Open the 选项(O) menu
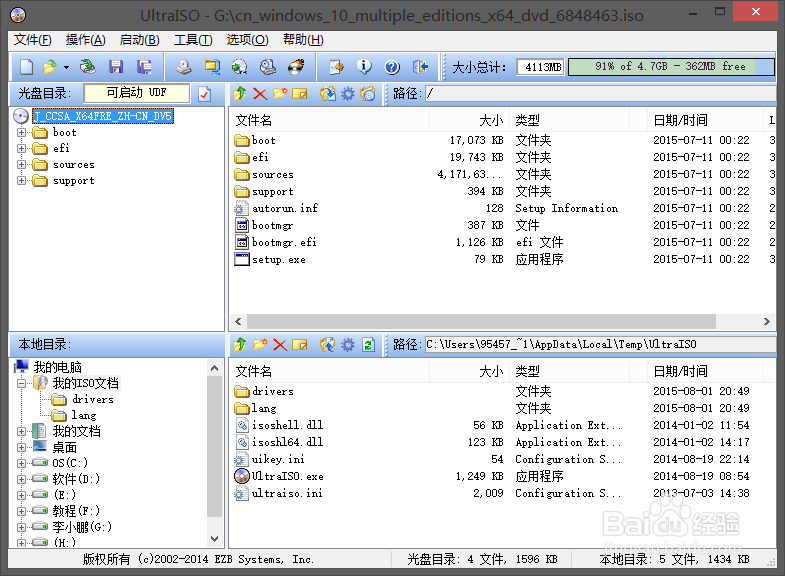Viewport: 785px width, 576px height. [x=247, y=40]
